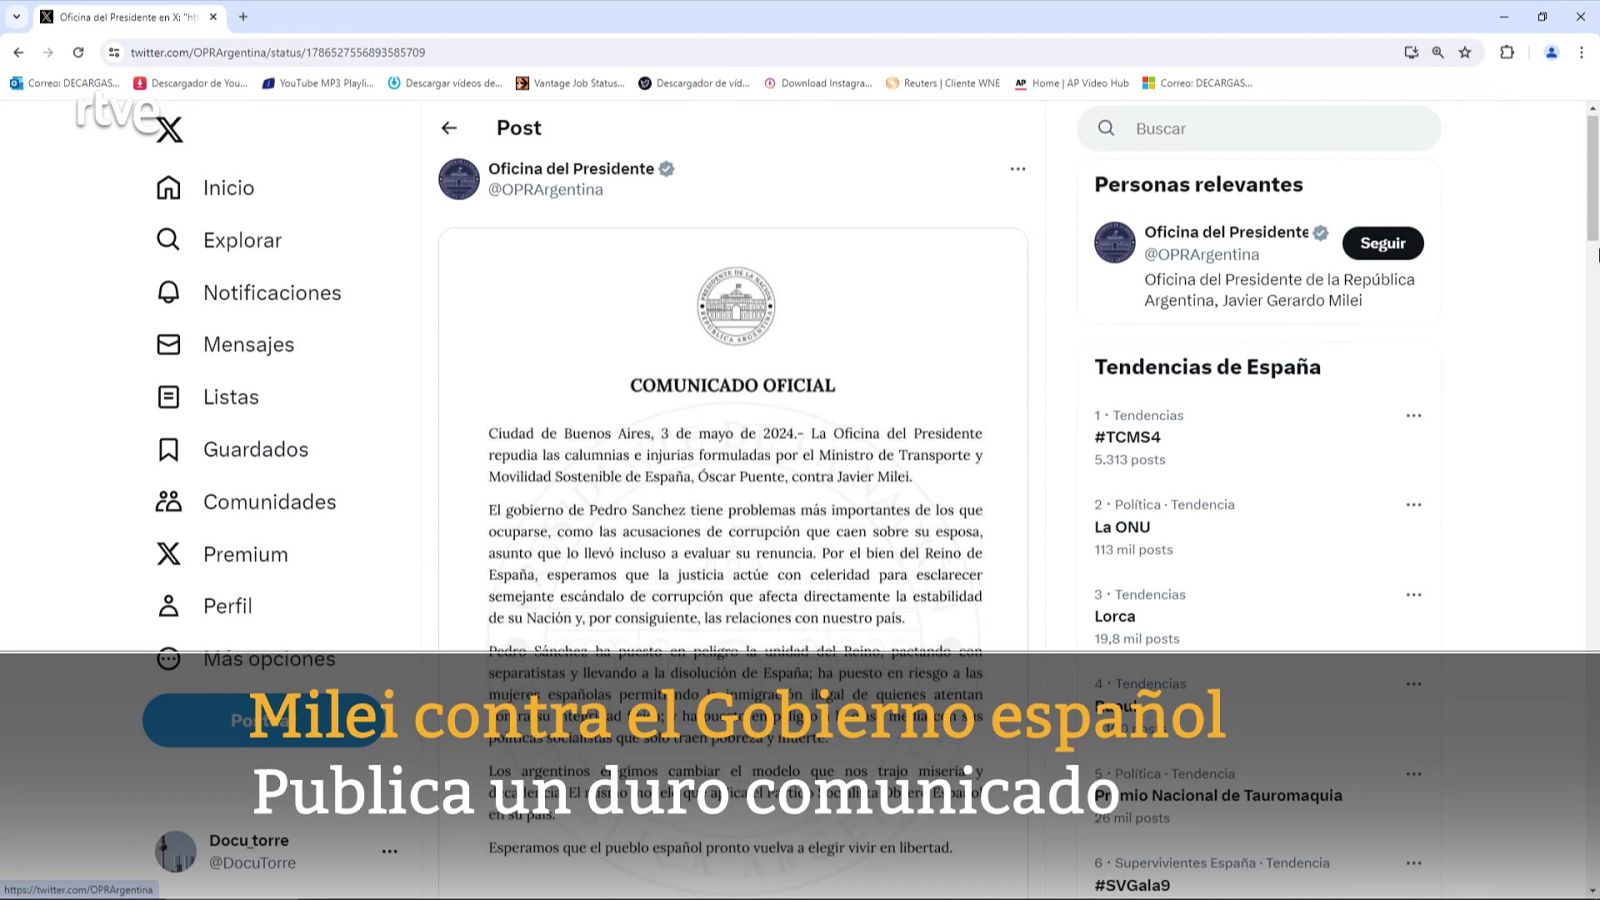Go back using the post's arrow icon
This screenshot has height=900, width=1600.
449,128
